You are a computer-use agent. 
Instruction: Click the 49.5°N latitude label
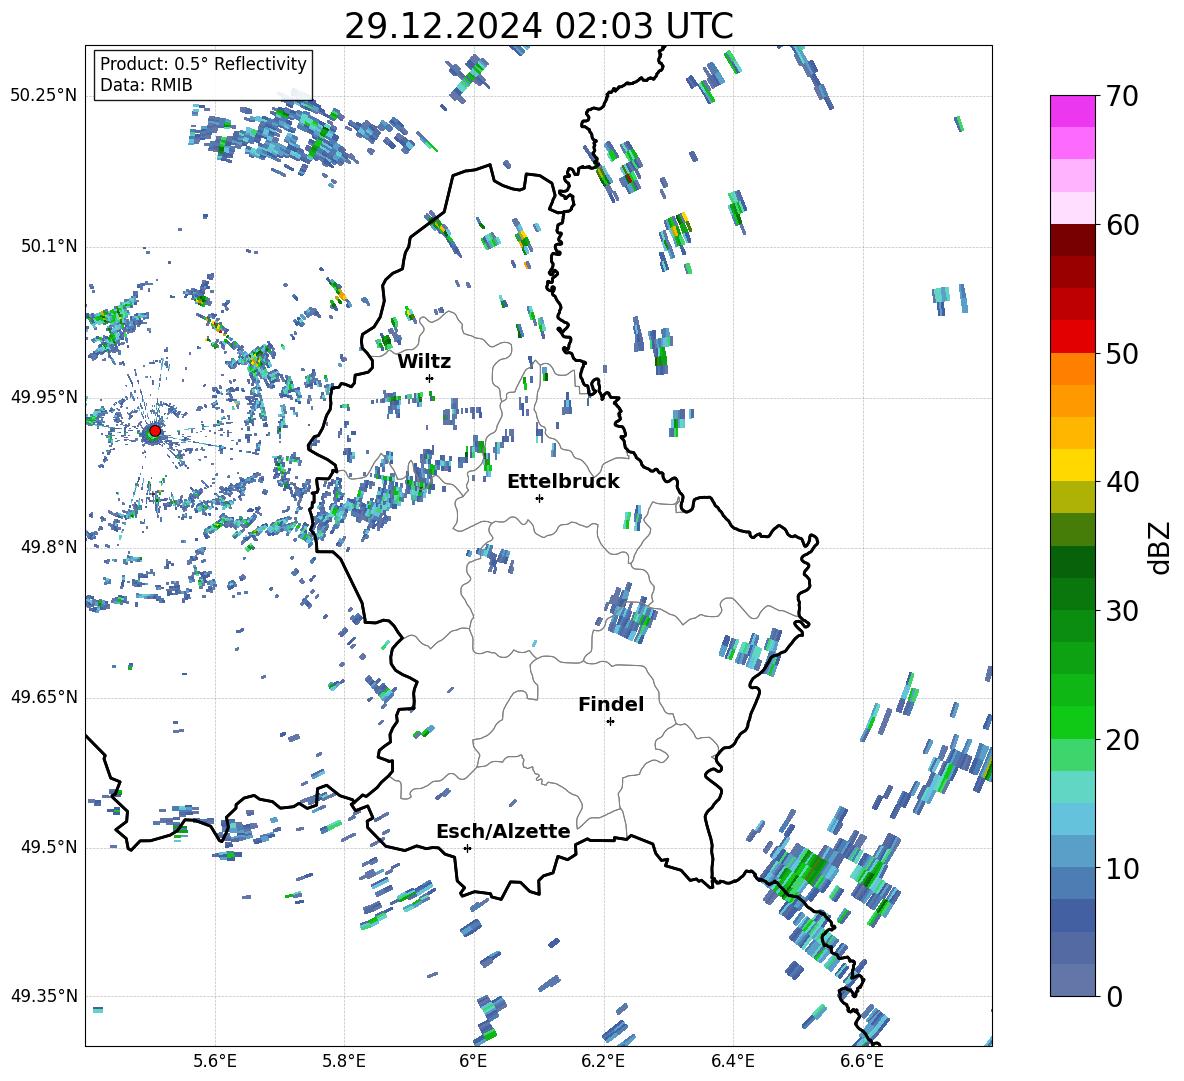pyautogui.click(x=49, y=846)
